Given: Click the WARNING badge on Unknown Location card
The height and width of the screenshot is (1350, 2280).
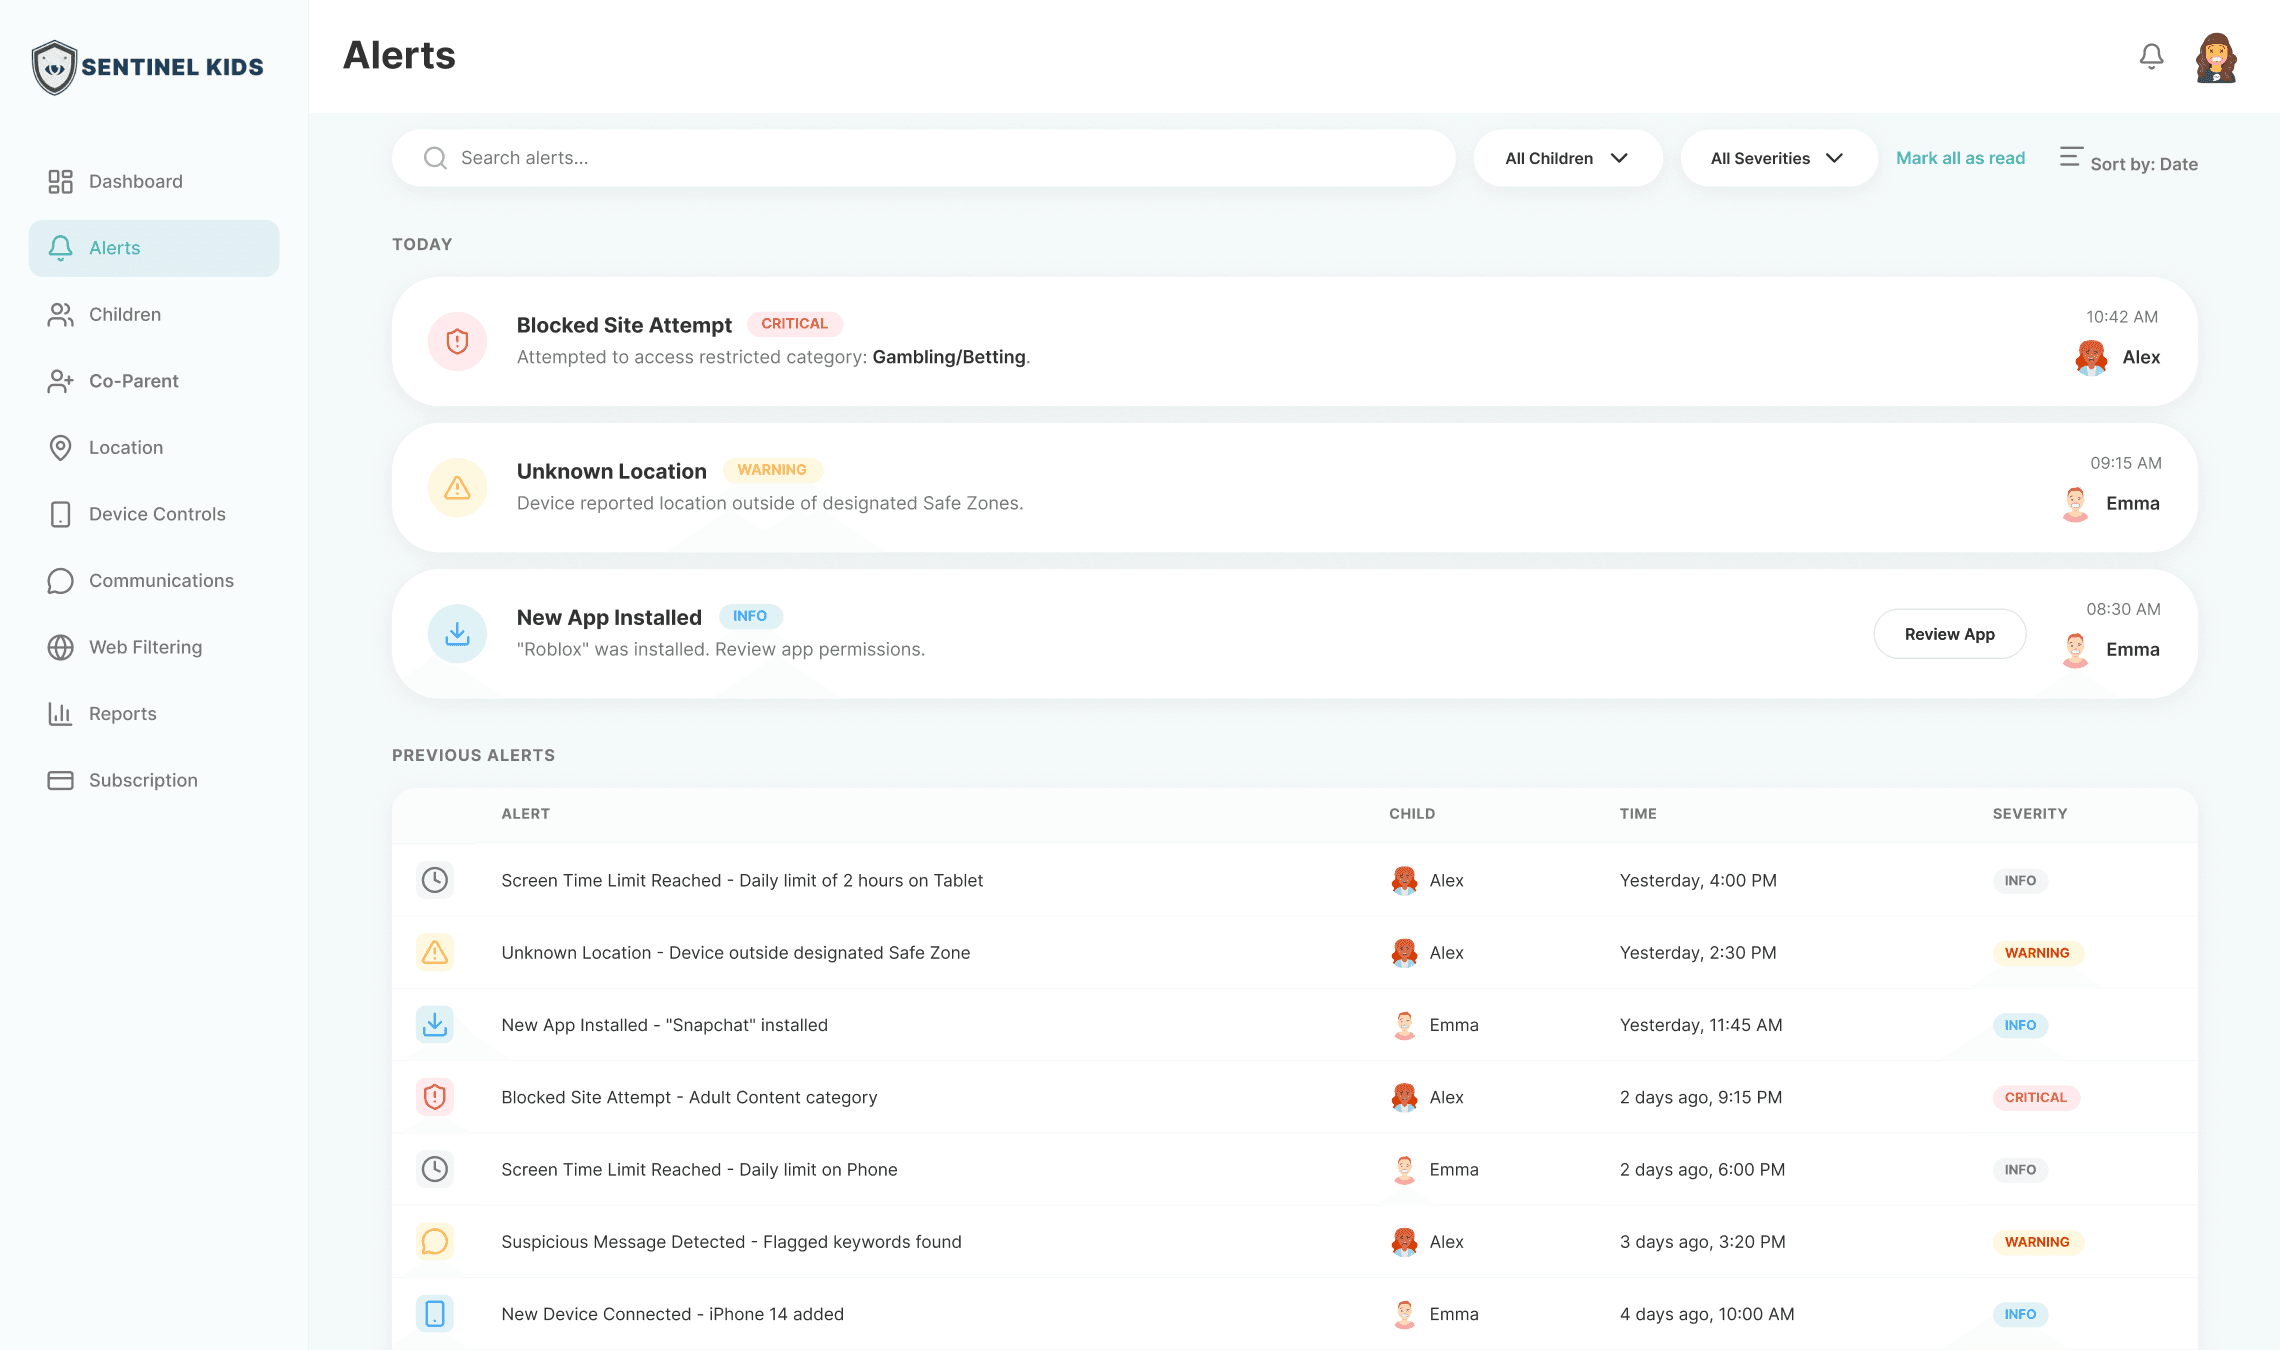Looking at the screenshot, I should (772, 470).
